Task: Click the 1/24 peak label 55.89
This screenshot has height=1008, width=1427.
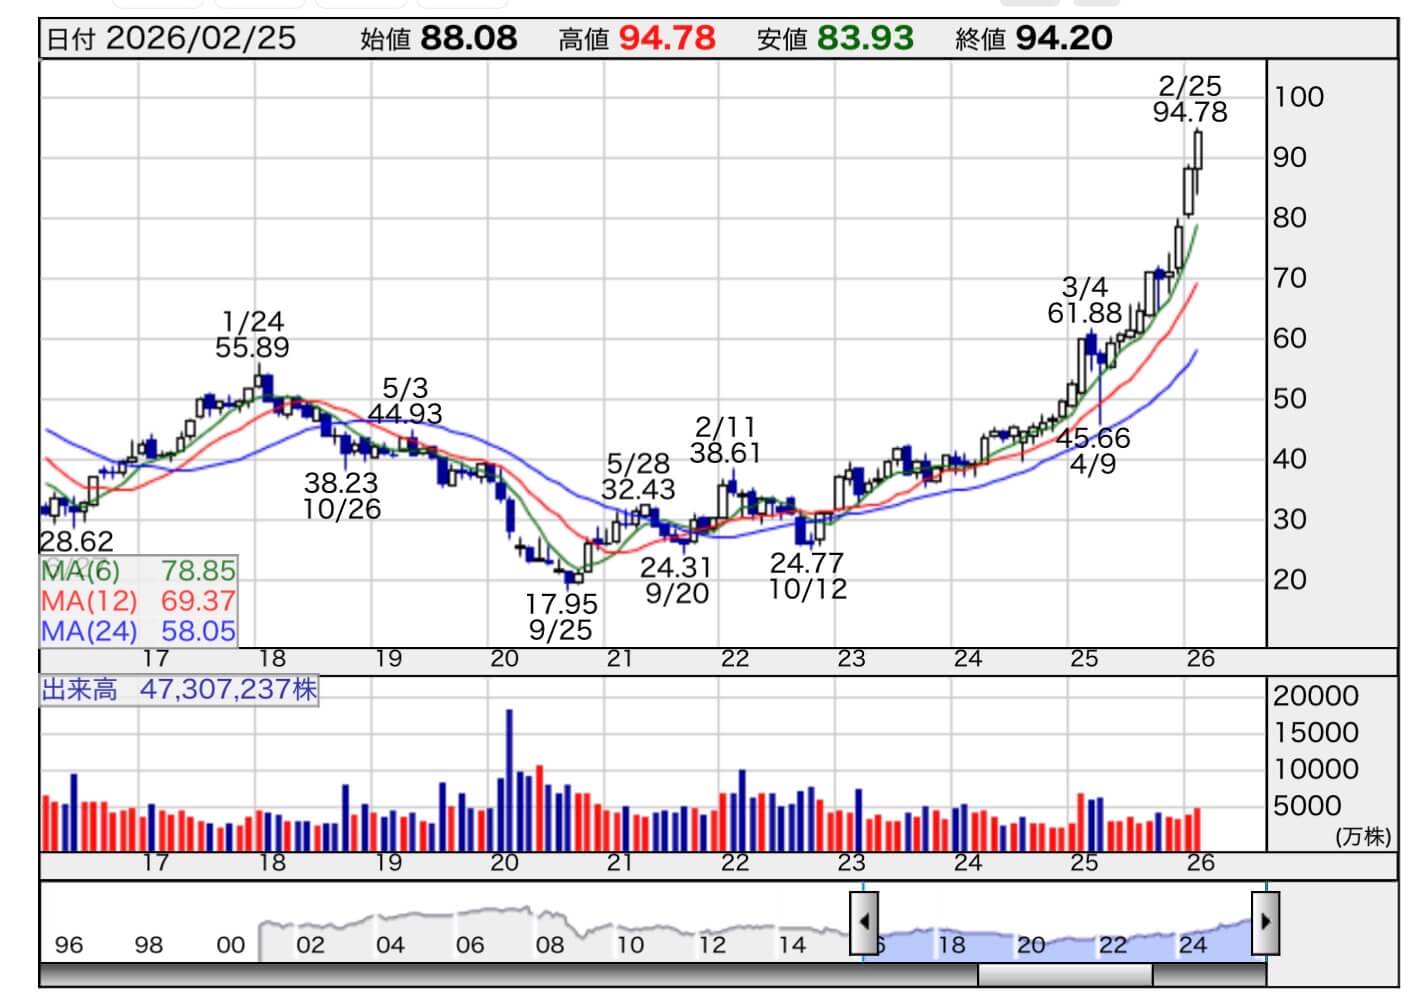Action: pyautogui.click(x=252, y=347)
